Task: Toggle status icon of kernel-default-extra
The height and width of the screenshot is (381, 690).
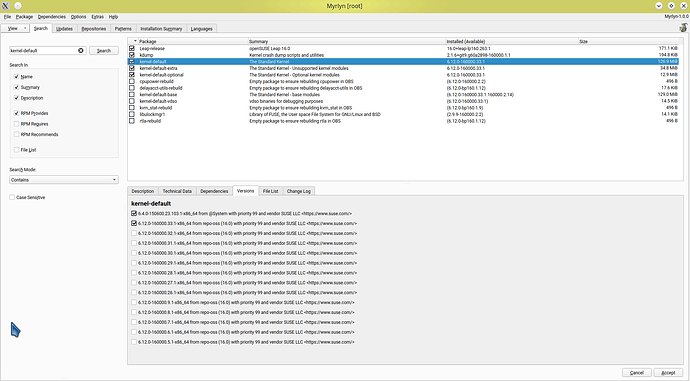Action: 132,68
